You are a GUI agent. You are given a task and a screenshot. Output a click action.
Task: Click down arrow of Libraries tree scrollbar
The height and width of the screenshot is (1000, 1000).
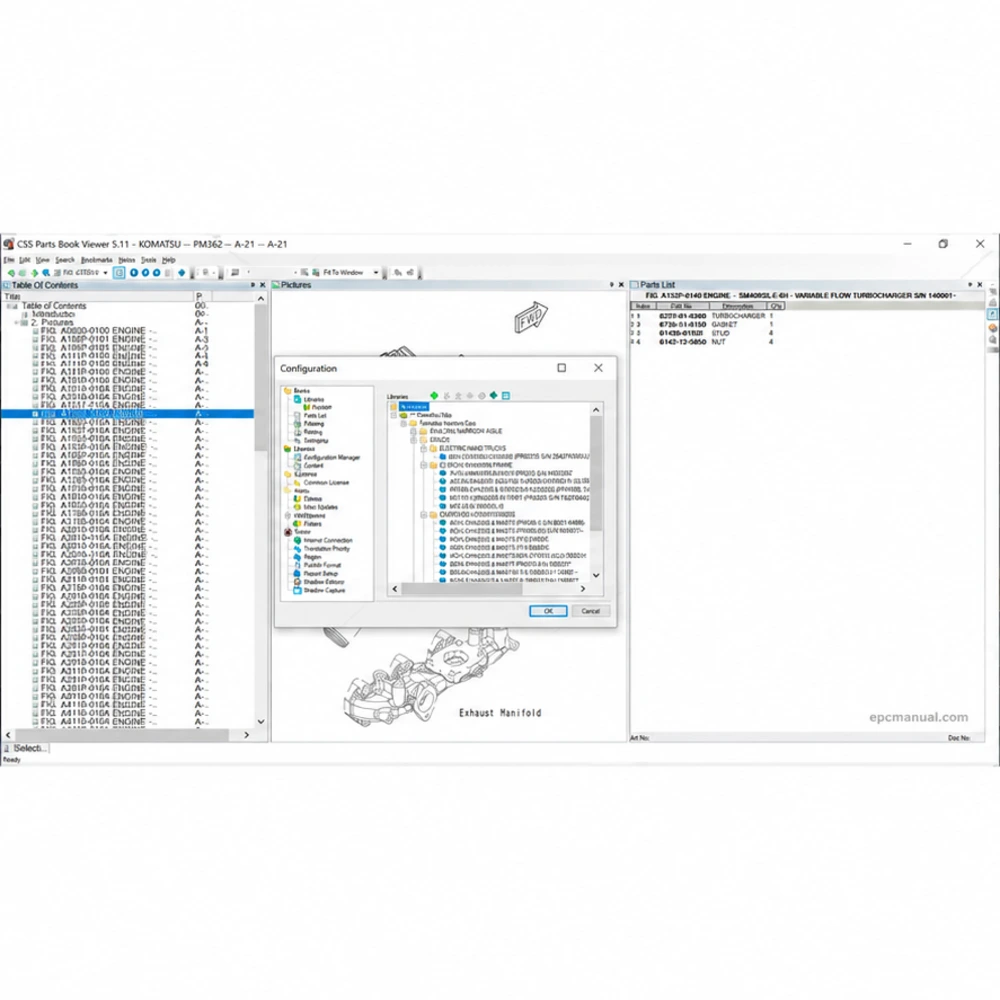(596, 575)
